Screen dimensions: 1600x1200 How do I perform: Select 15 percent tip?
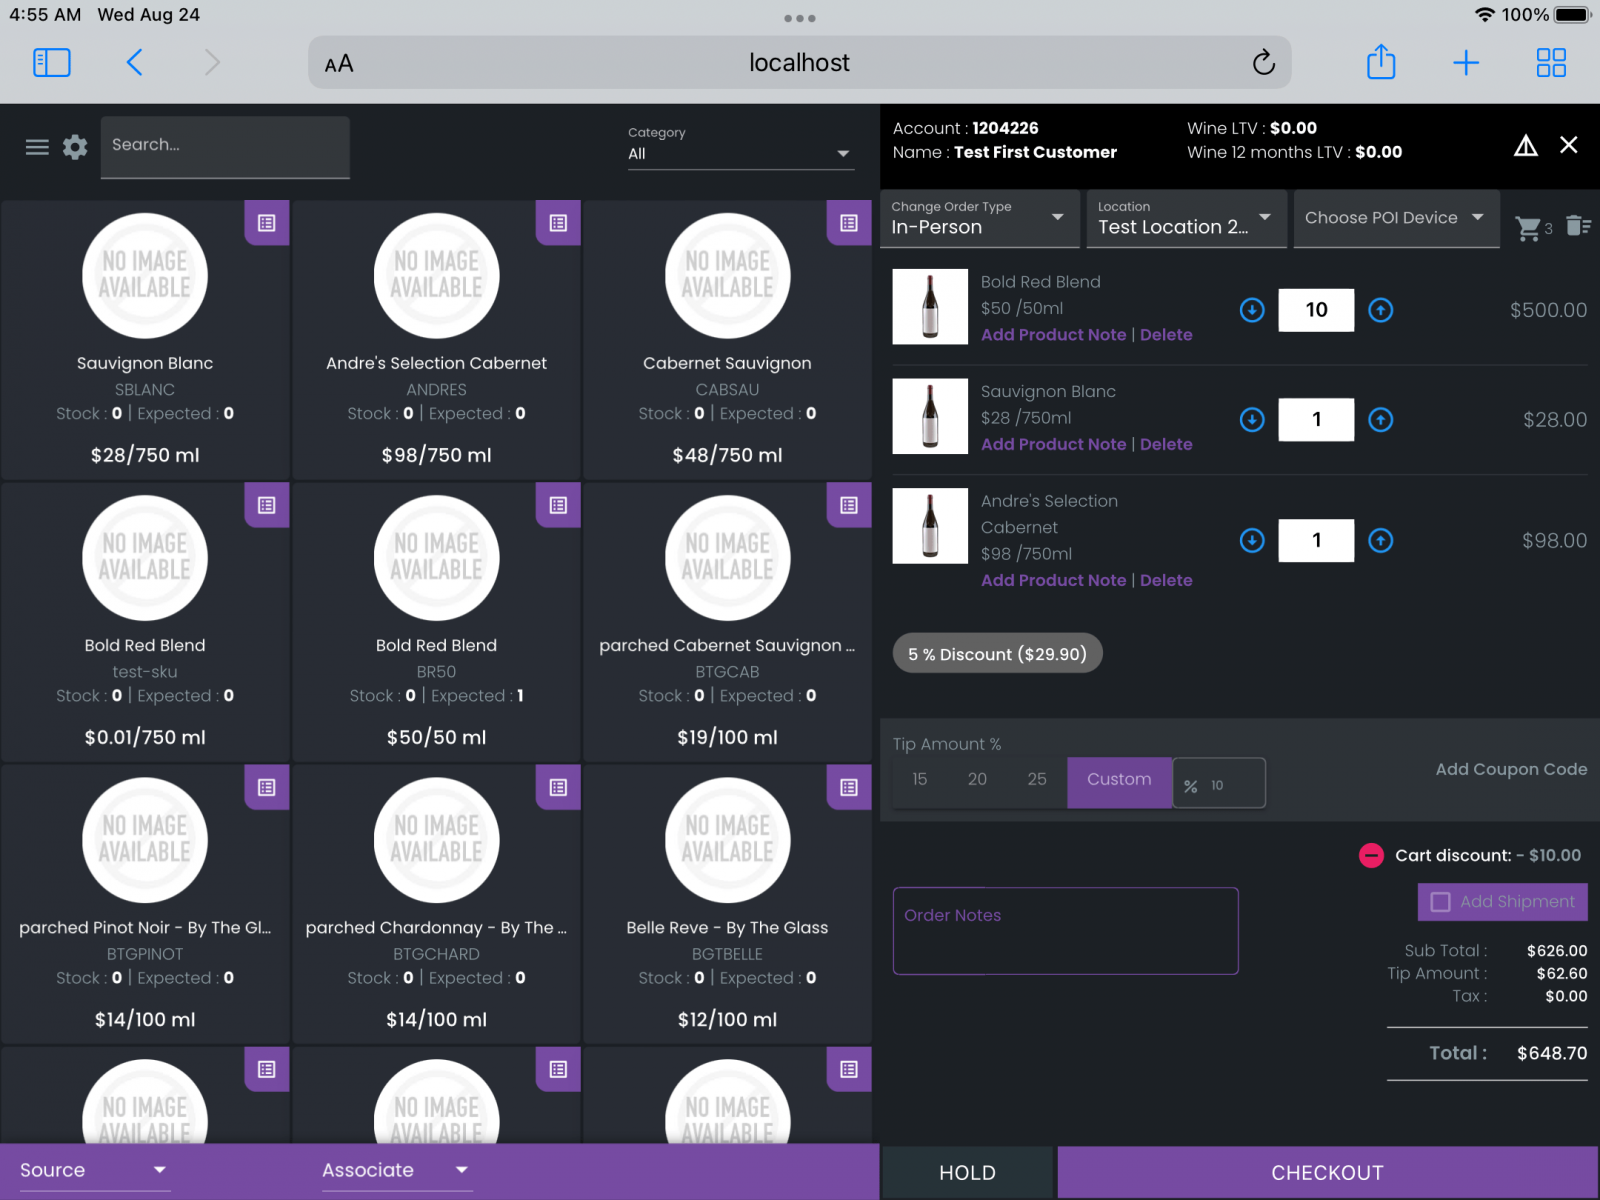[x=920, y=779]
